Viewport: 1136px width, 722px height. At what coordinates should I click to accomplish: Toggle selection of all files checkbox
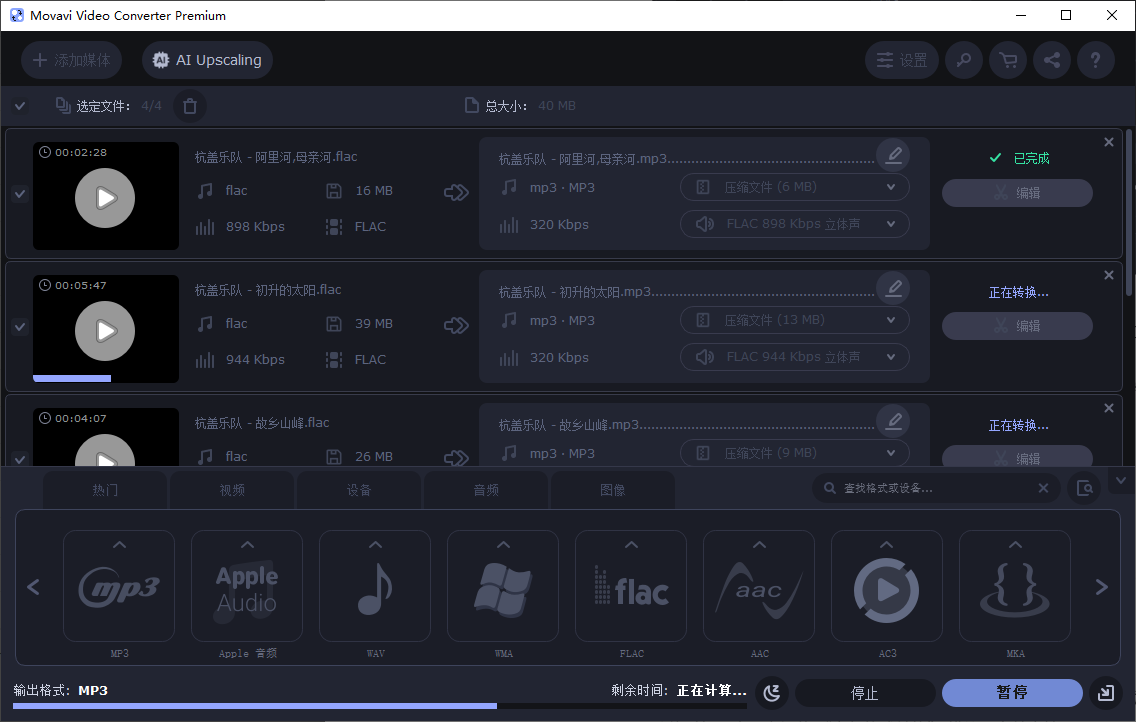pos(20,104)
